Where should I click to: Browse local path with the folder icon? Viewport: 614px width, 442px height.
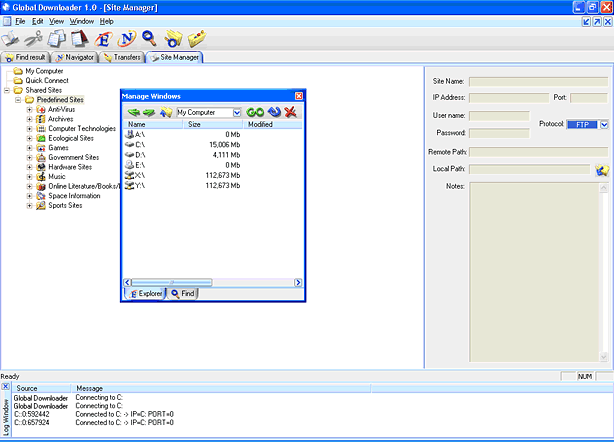click(x=602, y=170)
